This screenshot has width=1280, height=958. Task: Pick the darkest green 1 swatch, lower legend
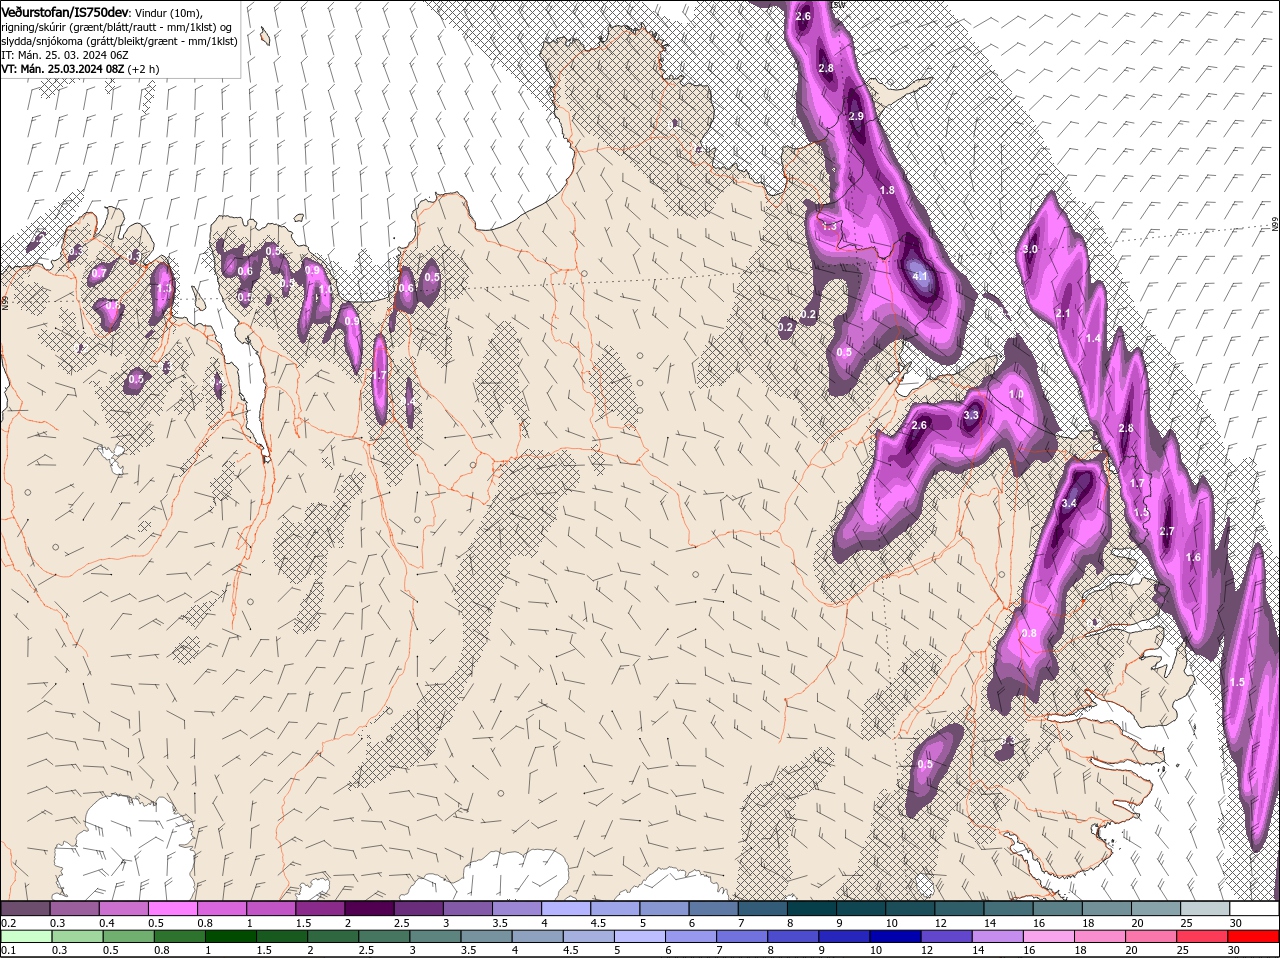coord(233,935)
